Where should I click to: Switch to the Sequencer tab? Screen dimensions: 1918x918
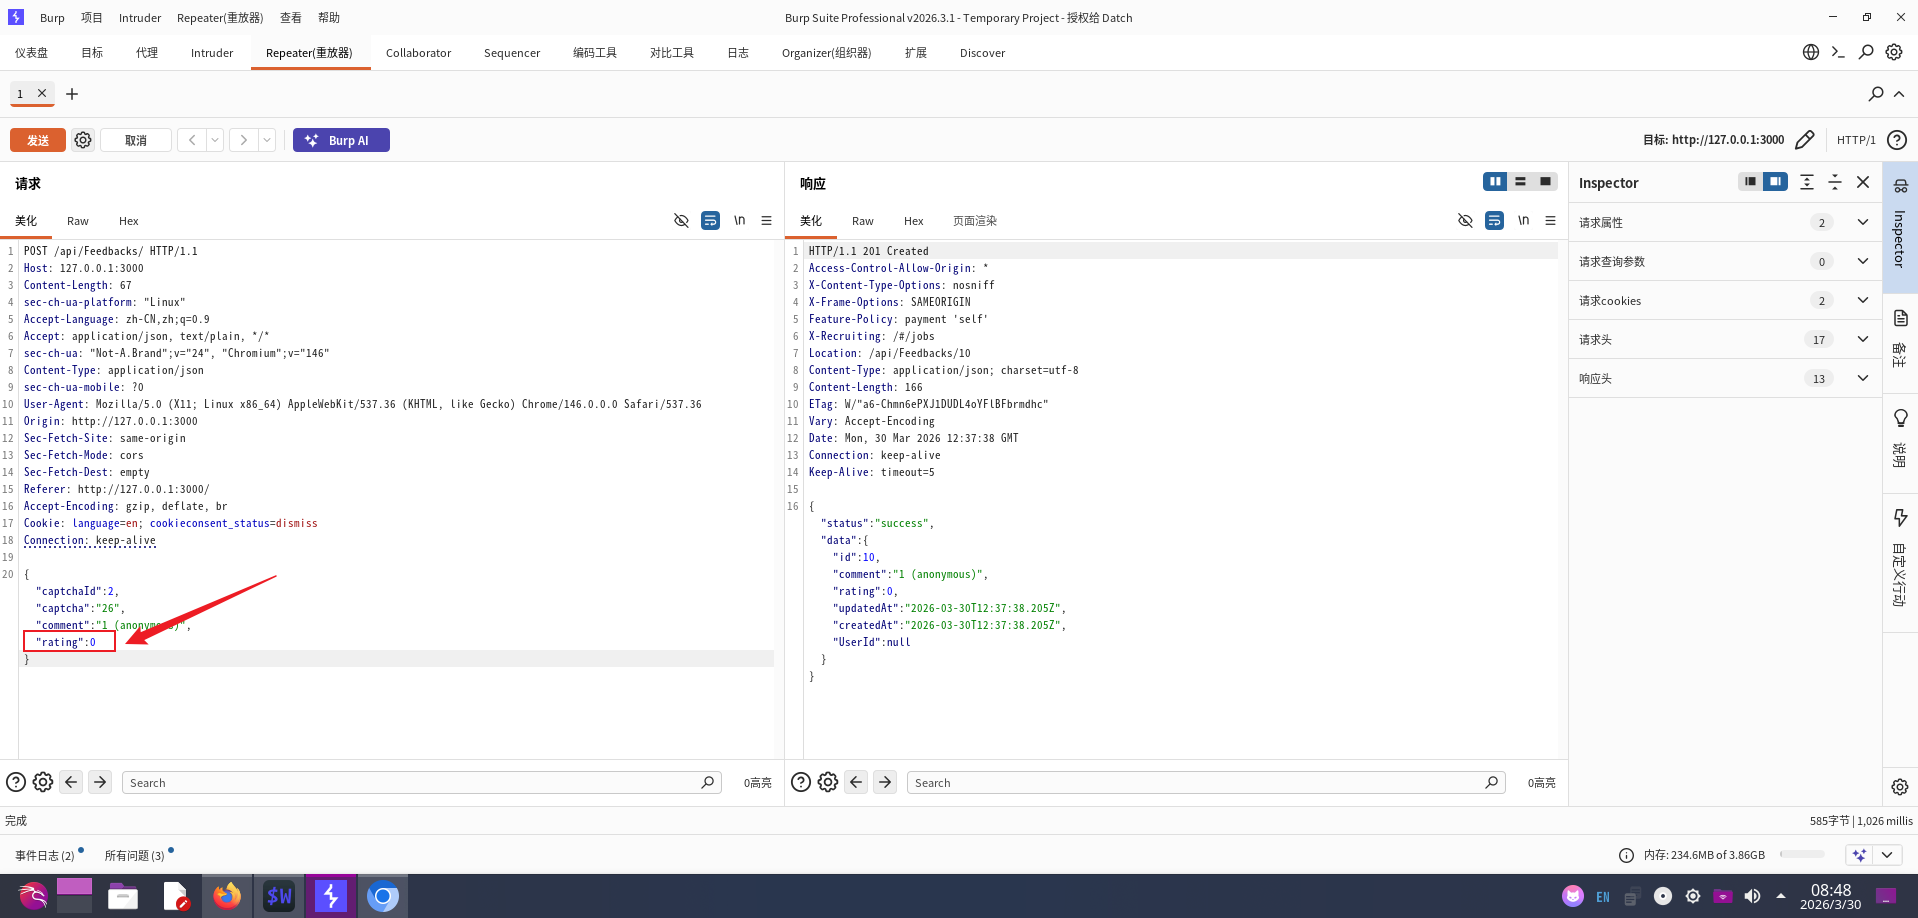click(512, 53)
